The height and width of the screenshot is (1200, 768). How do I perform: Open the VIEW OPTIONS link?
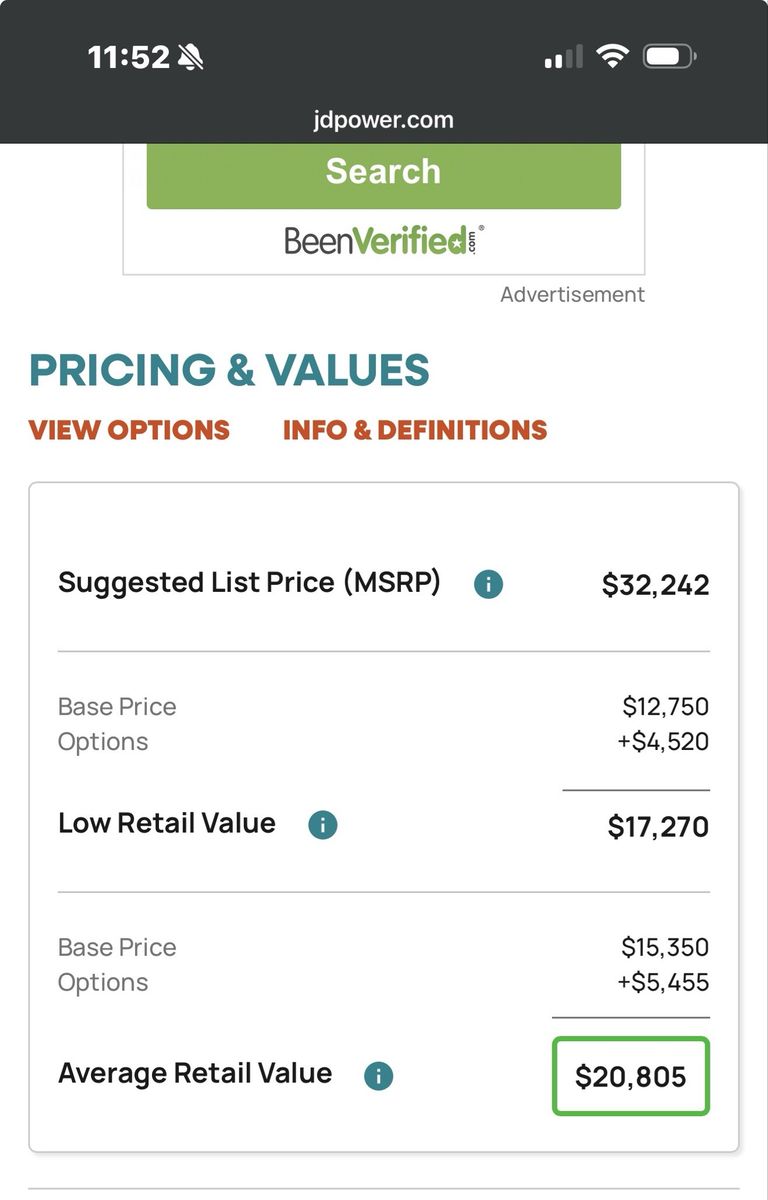point(129,430)
